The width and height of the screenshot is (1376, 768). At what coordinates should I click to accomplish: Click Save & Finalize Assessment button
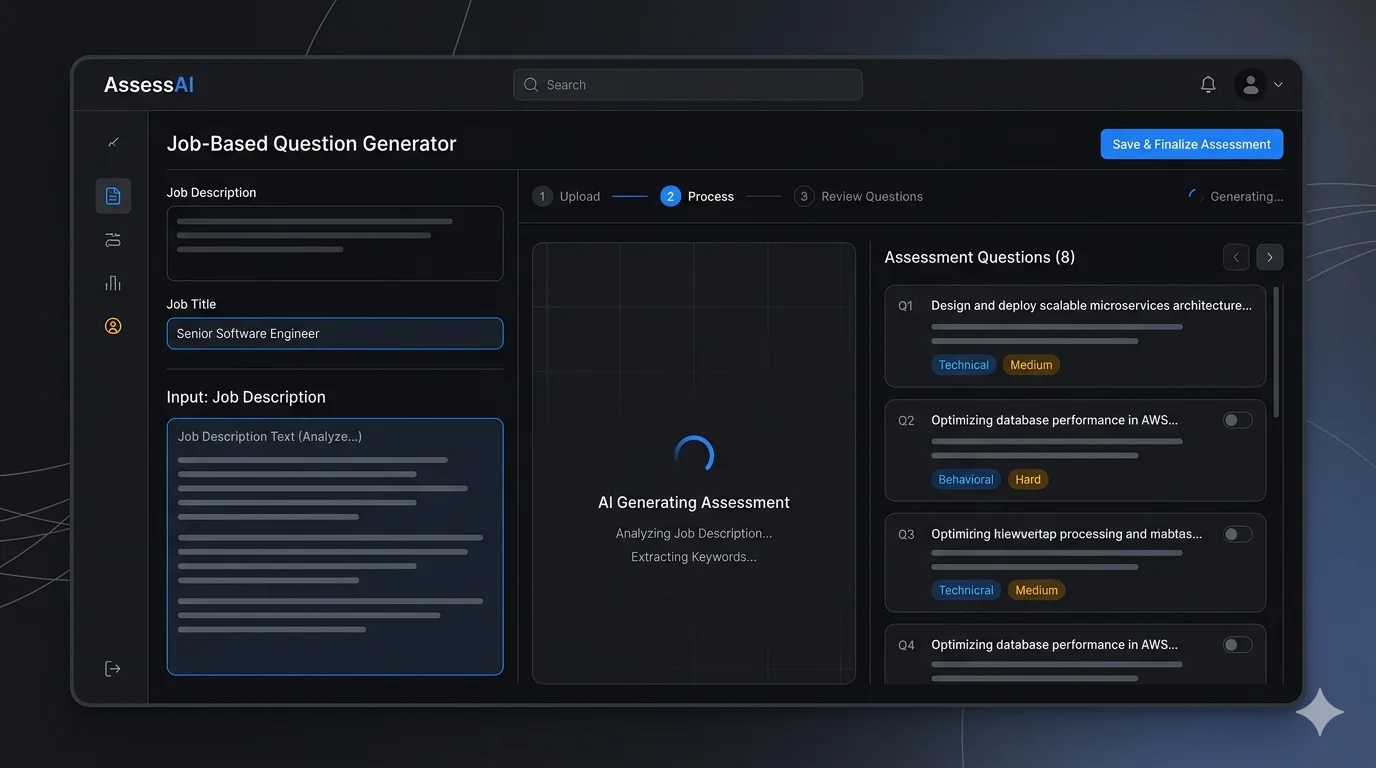[x=1192, y=144]
